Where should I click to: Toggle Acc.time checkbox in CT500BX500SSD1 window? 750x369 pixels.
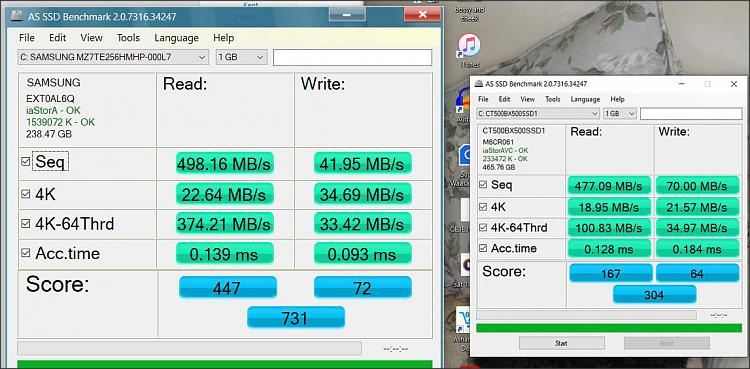click(x=483, y=248)
